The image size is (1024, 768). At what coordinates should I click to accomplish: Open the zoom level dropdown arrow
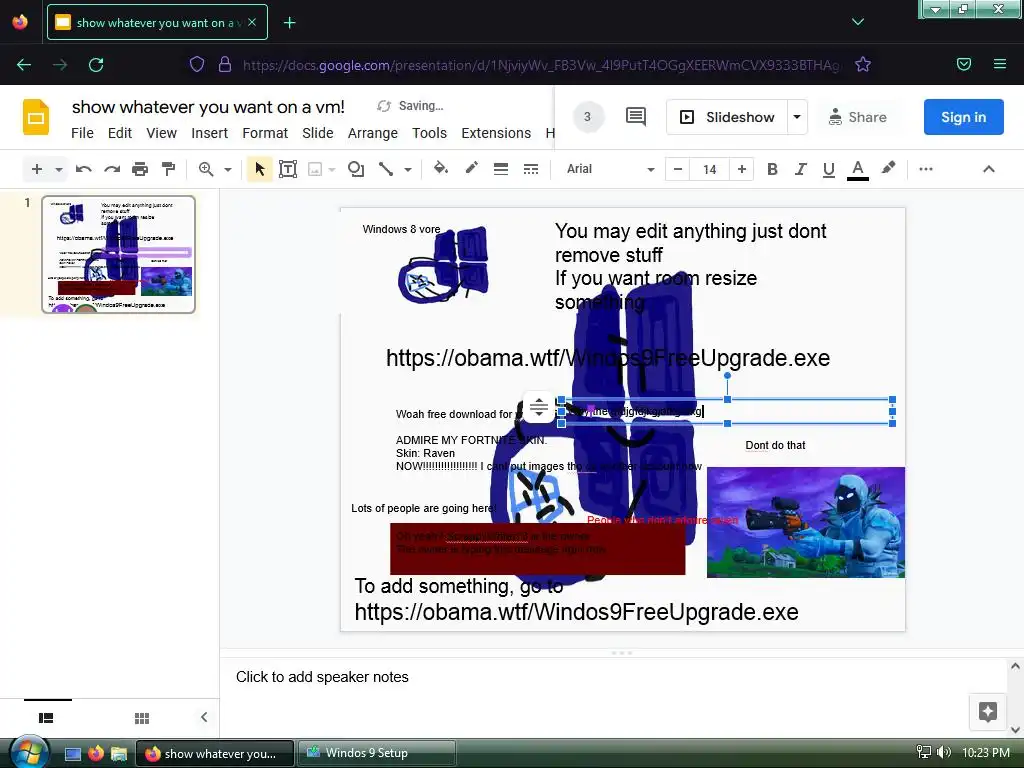click(x=228, y=170)
